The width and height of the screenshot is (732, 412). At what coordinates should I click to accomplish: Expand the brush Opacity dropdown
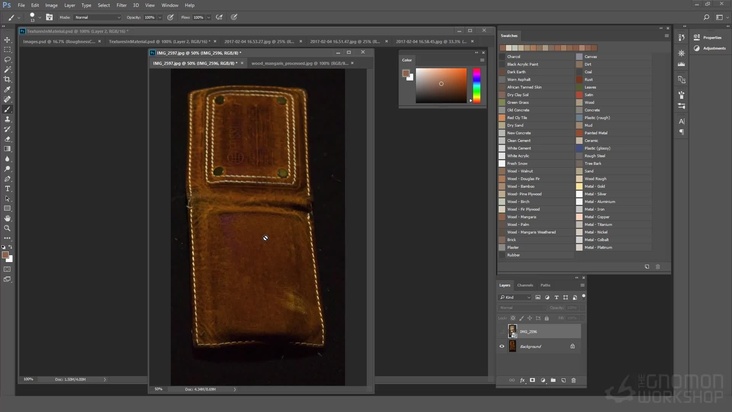161,17
